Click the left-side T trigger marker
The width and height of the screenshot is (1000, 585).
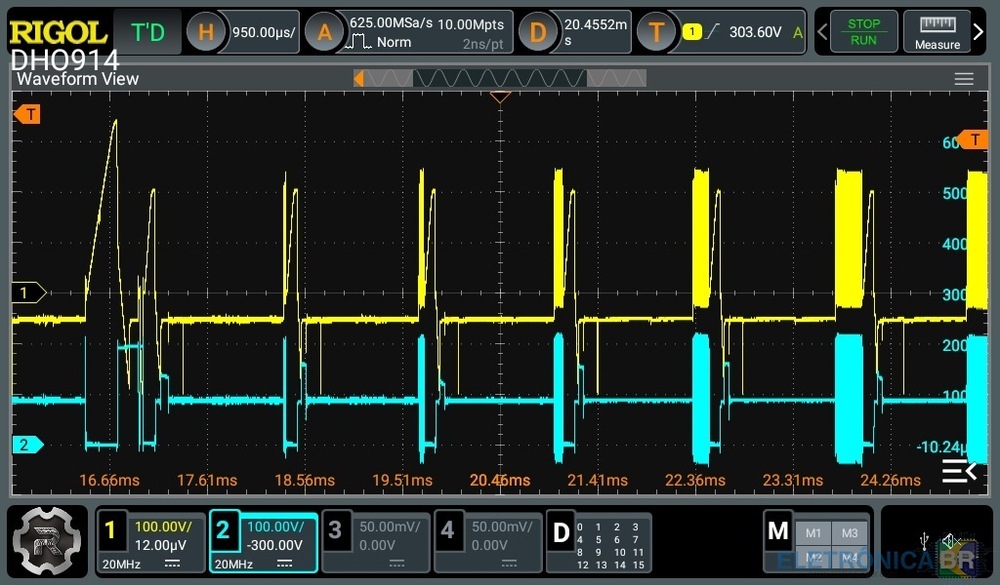27,114
